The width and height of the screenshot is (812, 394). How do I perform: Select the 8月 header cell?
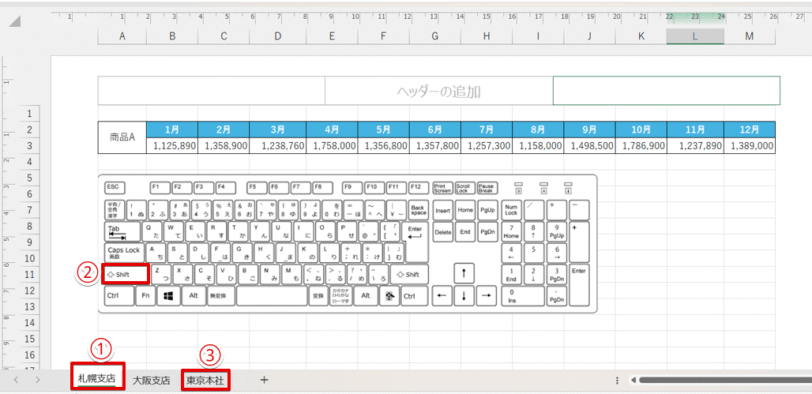pos(538,129)
